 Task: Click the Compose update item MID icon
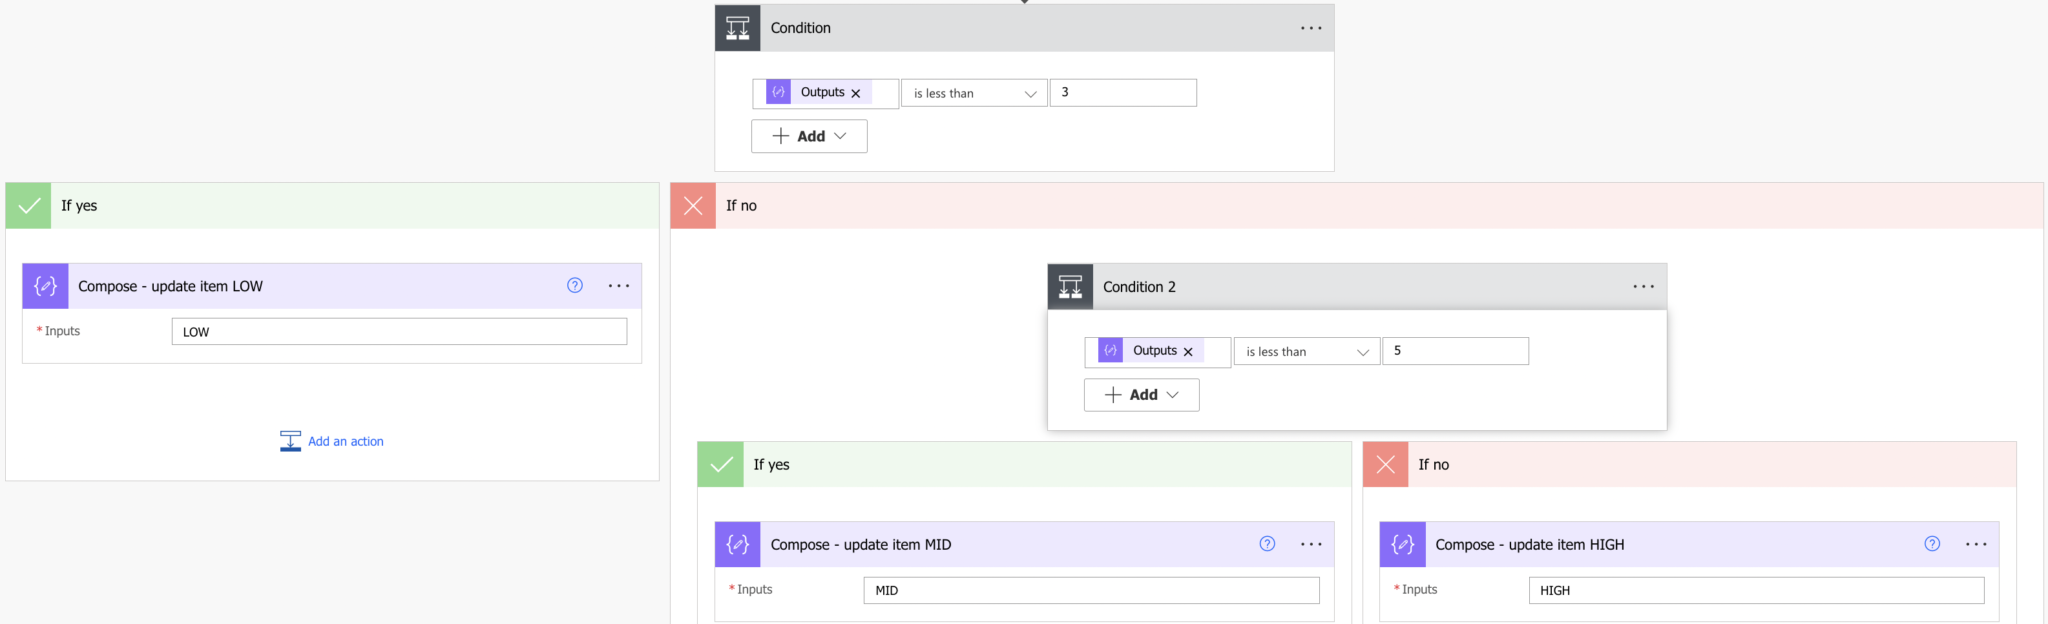point(737,544)
